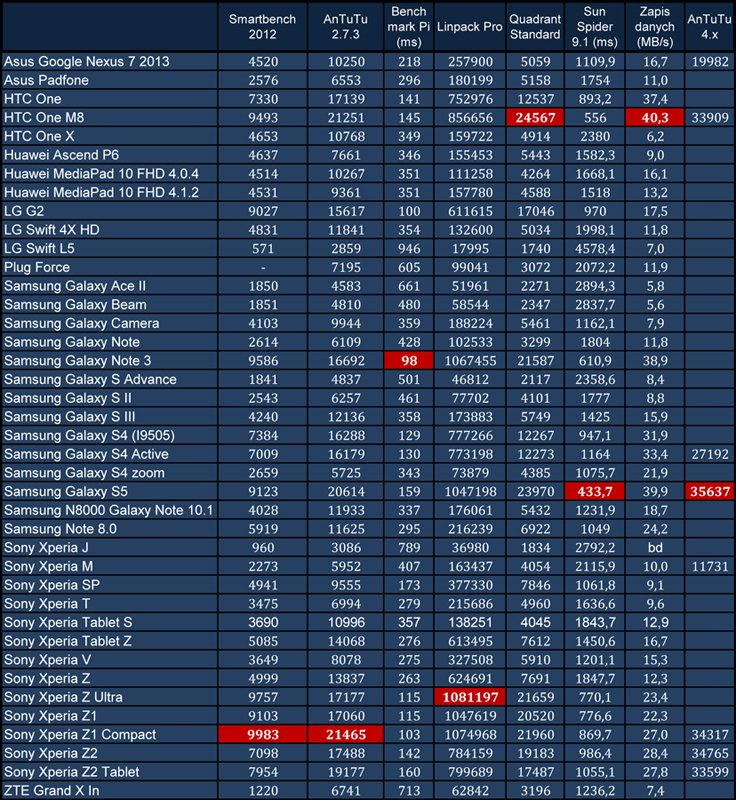Click highlighted write speed value 40,3
This screenshot has height=800, width=736.
tap(655, 118)
